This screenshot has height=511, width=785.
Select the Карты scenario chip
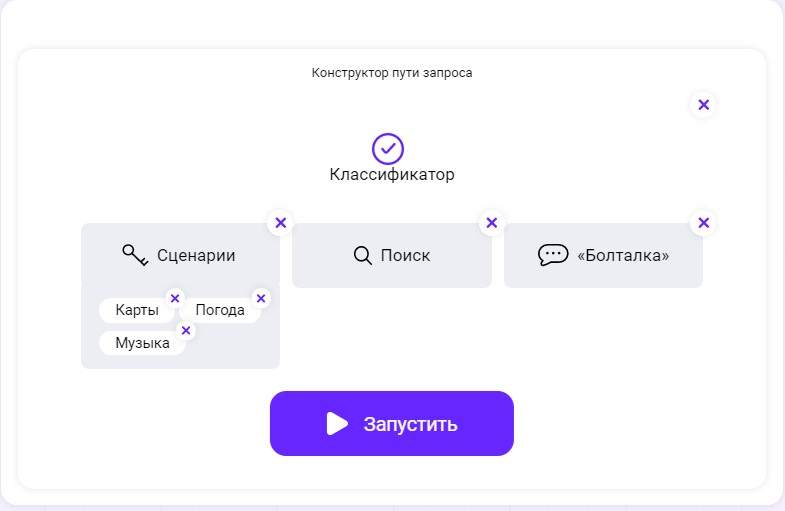click(137, 311)
